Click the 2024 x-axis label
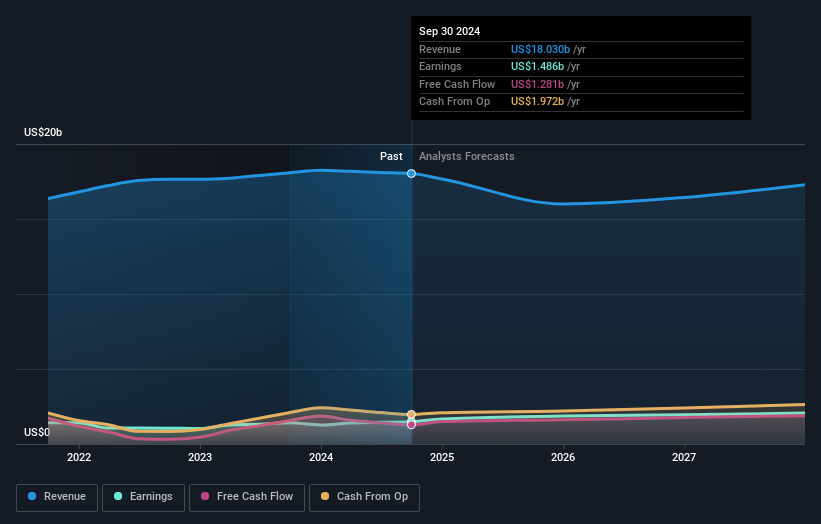 pyautogui.click(x=321, y=457)
